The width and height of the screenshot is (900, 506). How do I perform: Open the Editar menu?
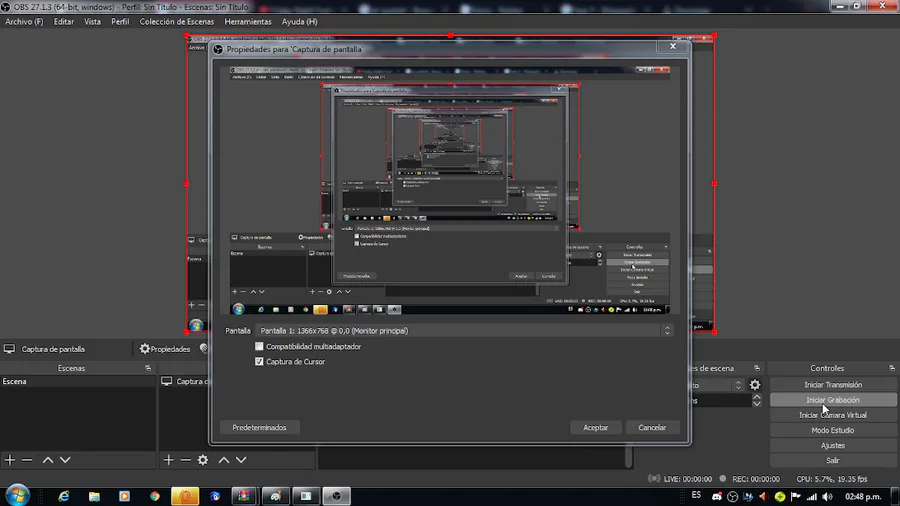coord(64,22)
